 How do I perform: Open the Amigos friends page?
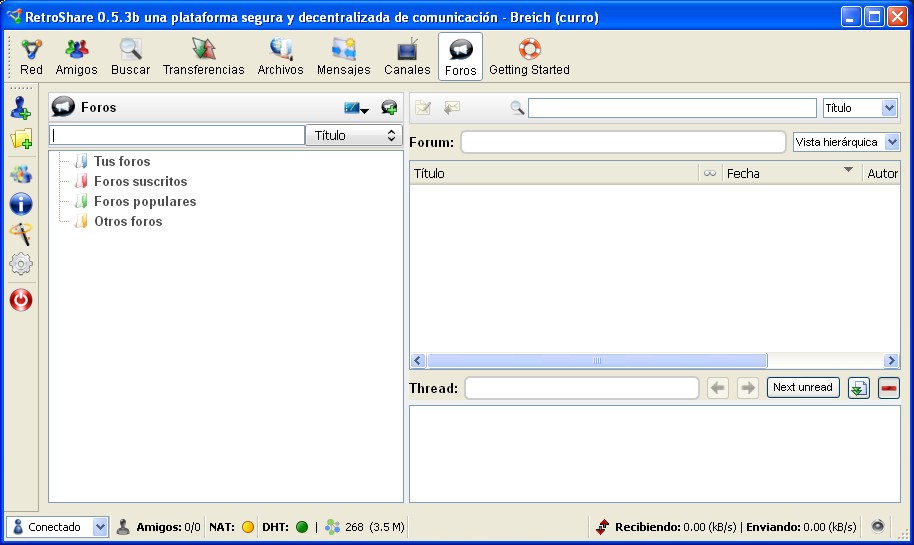pyautogui.click(x=76, y=57)
